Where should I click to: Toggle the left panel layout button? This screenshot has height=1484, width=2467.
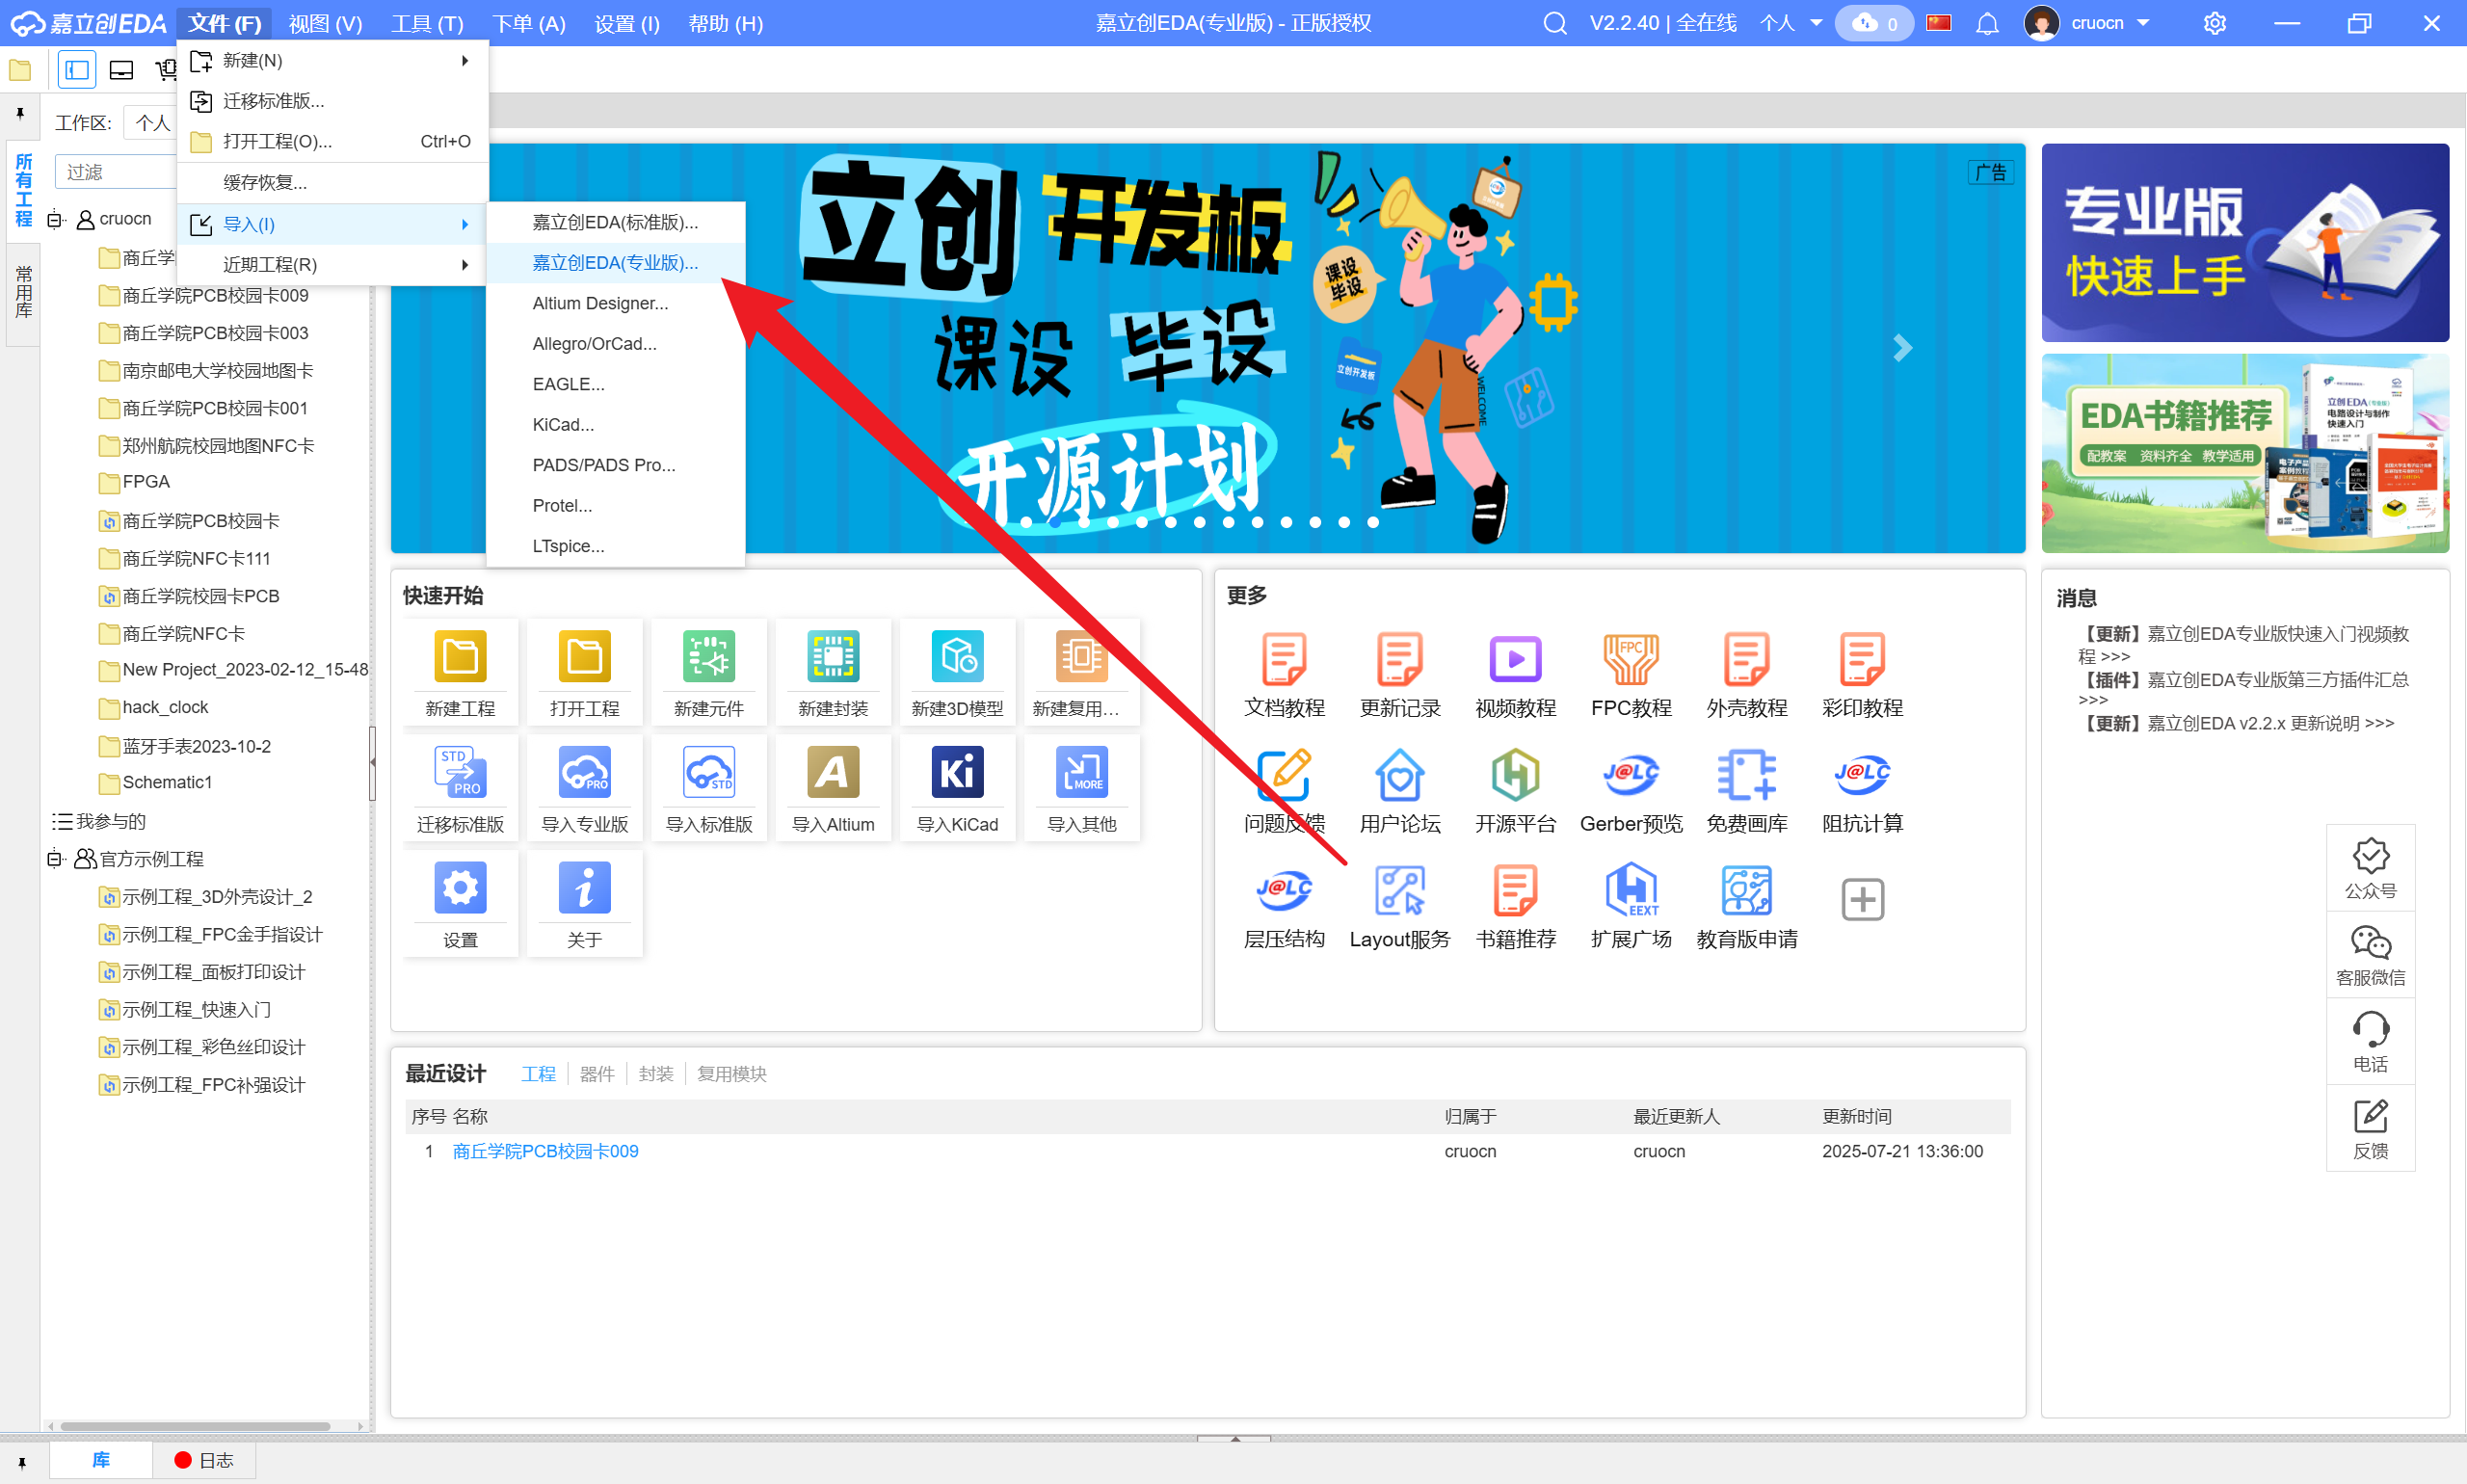(77, 70)
